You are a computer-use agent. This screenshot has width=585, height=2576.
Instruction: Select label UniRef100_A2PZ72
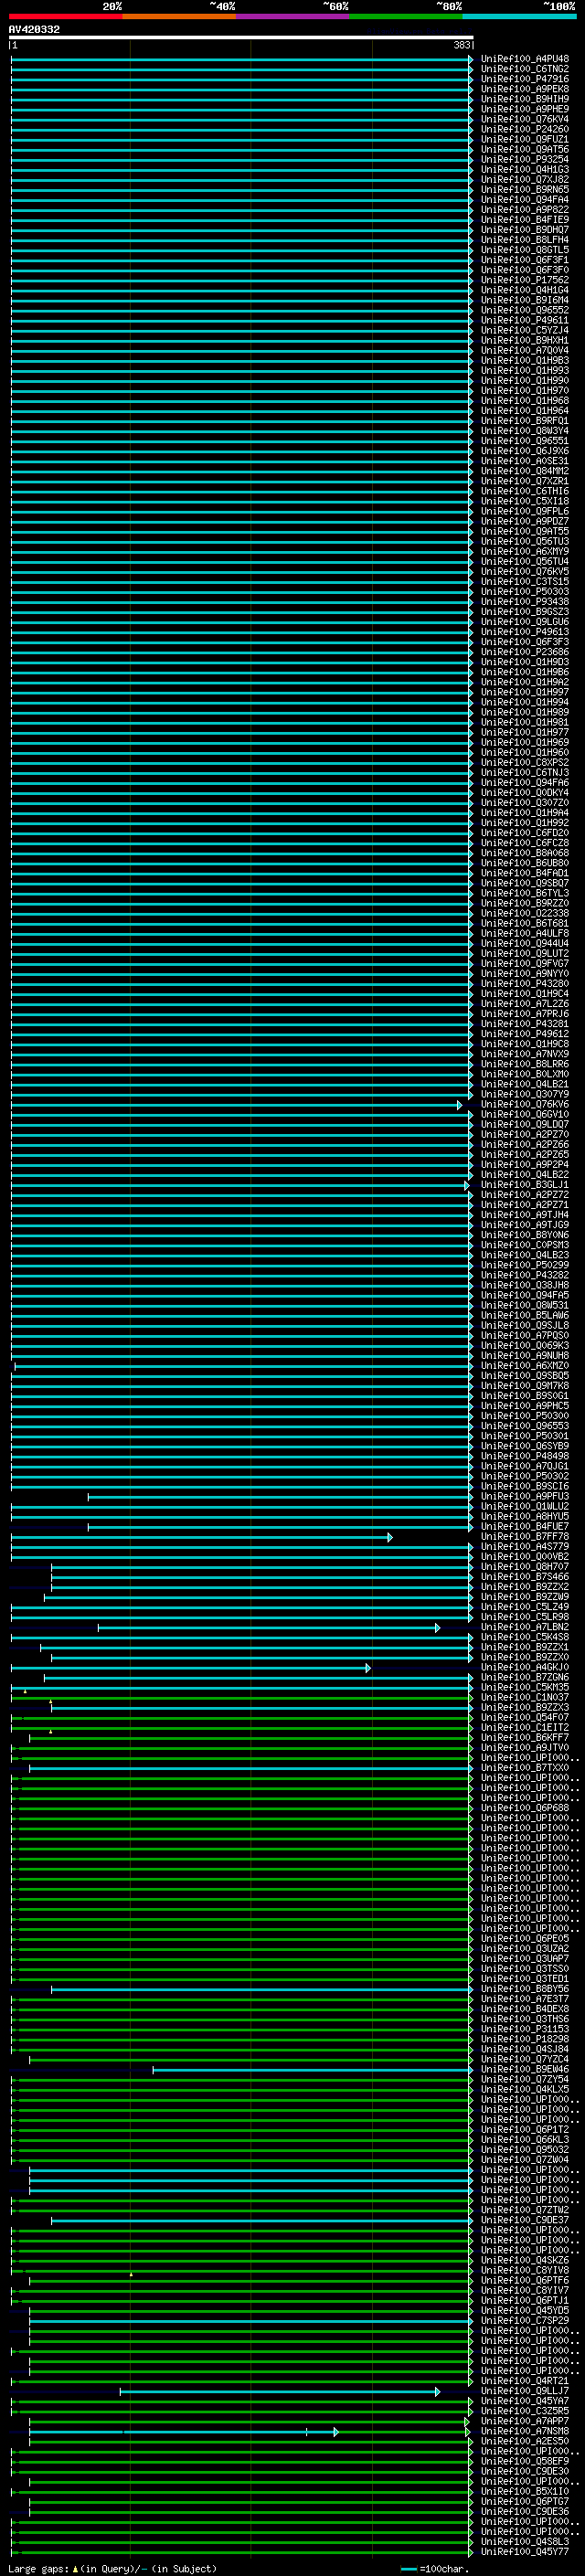(x=525, y=1195)
